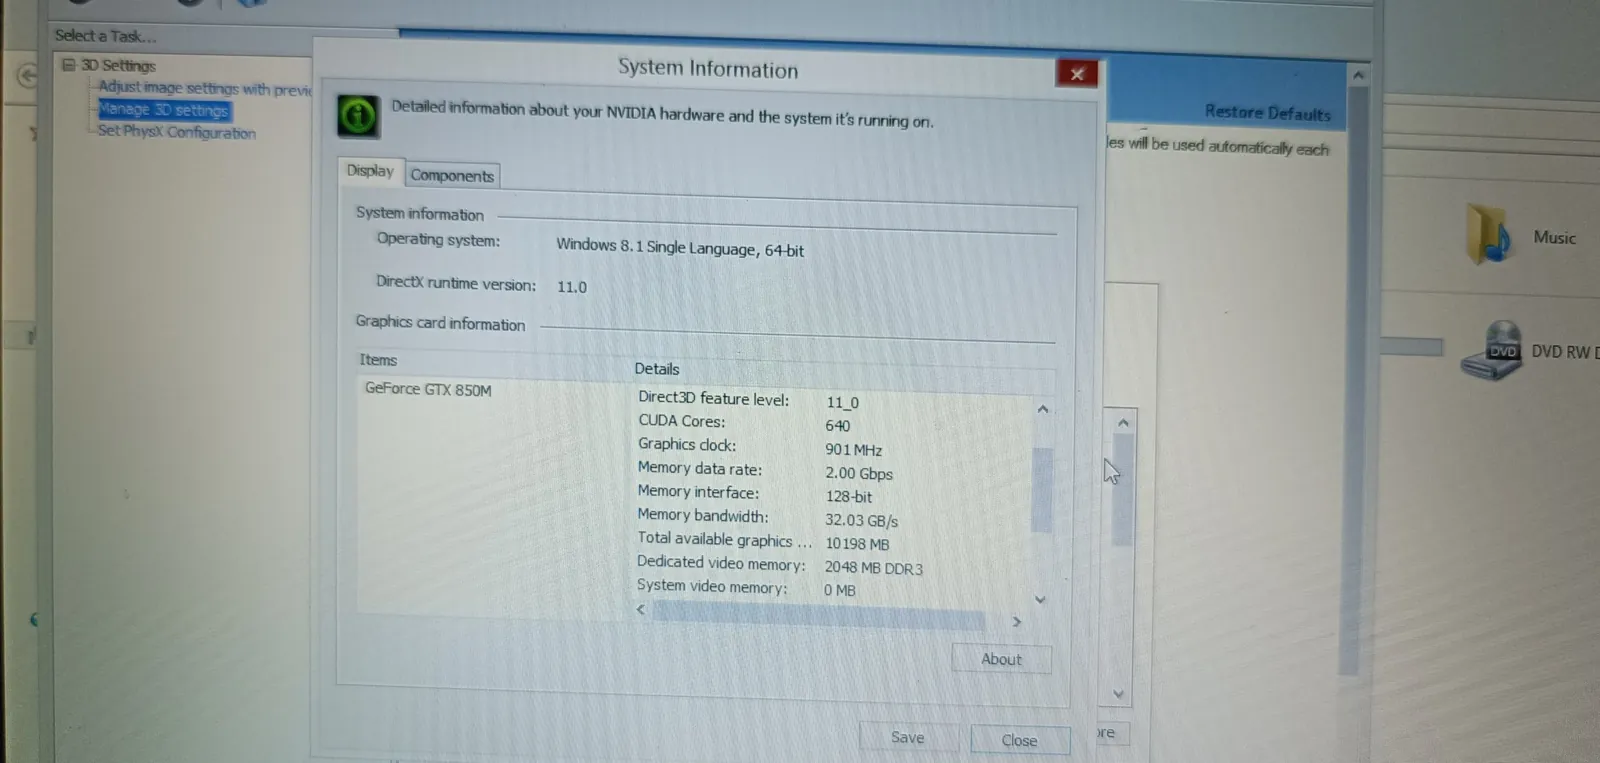Click the Operating system value text
This screenshot has height=763, width=1600.
click(x=680, y=247)
